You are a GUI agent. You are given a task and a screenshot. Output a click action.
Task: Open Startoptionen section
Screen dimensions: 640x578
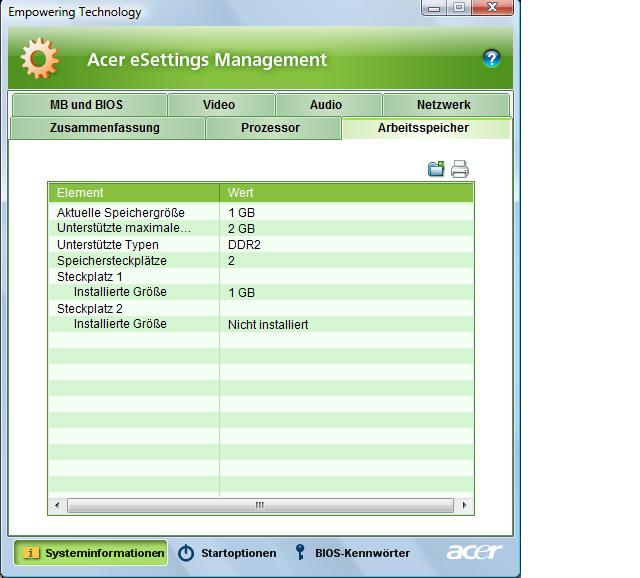pyautogui.click(x=227, y=553)
